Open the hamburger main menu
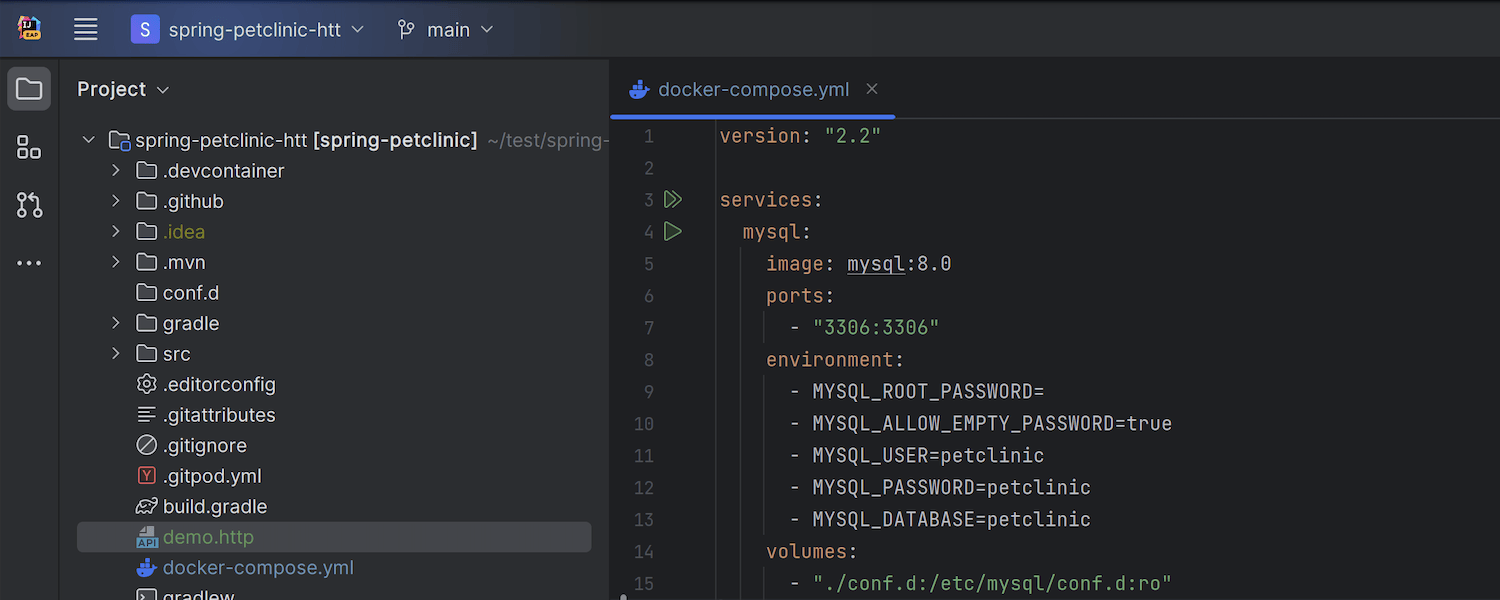The width and height of the screenshot is (1500, 600). click(x=86, y=30)
